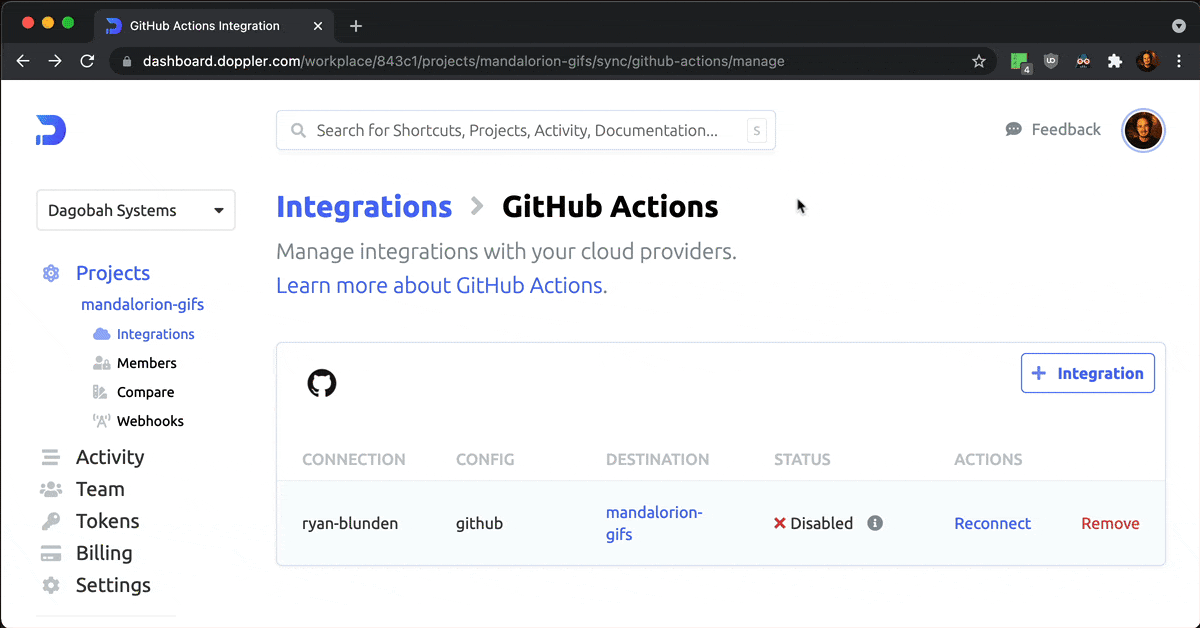This screenshot has height=628, width=1200.
Task: Click the Settings gear in the sidebar
Action: [x=50, y=585]
